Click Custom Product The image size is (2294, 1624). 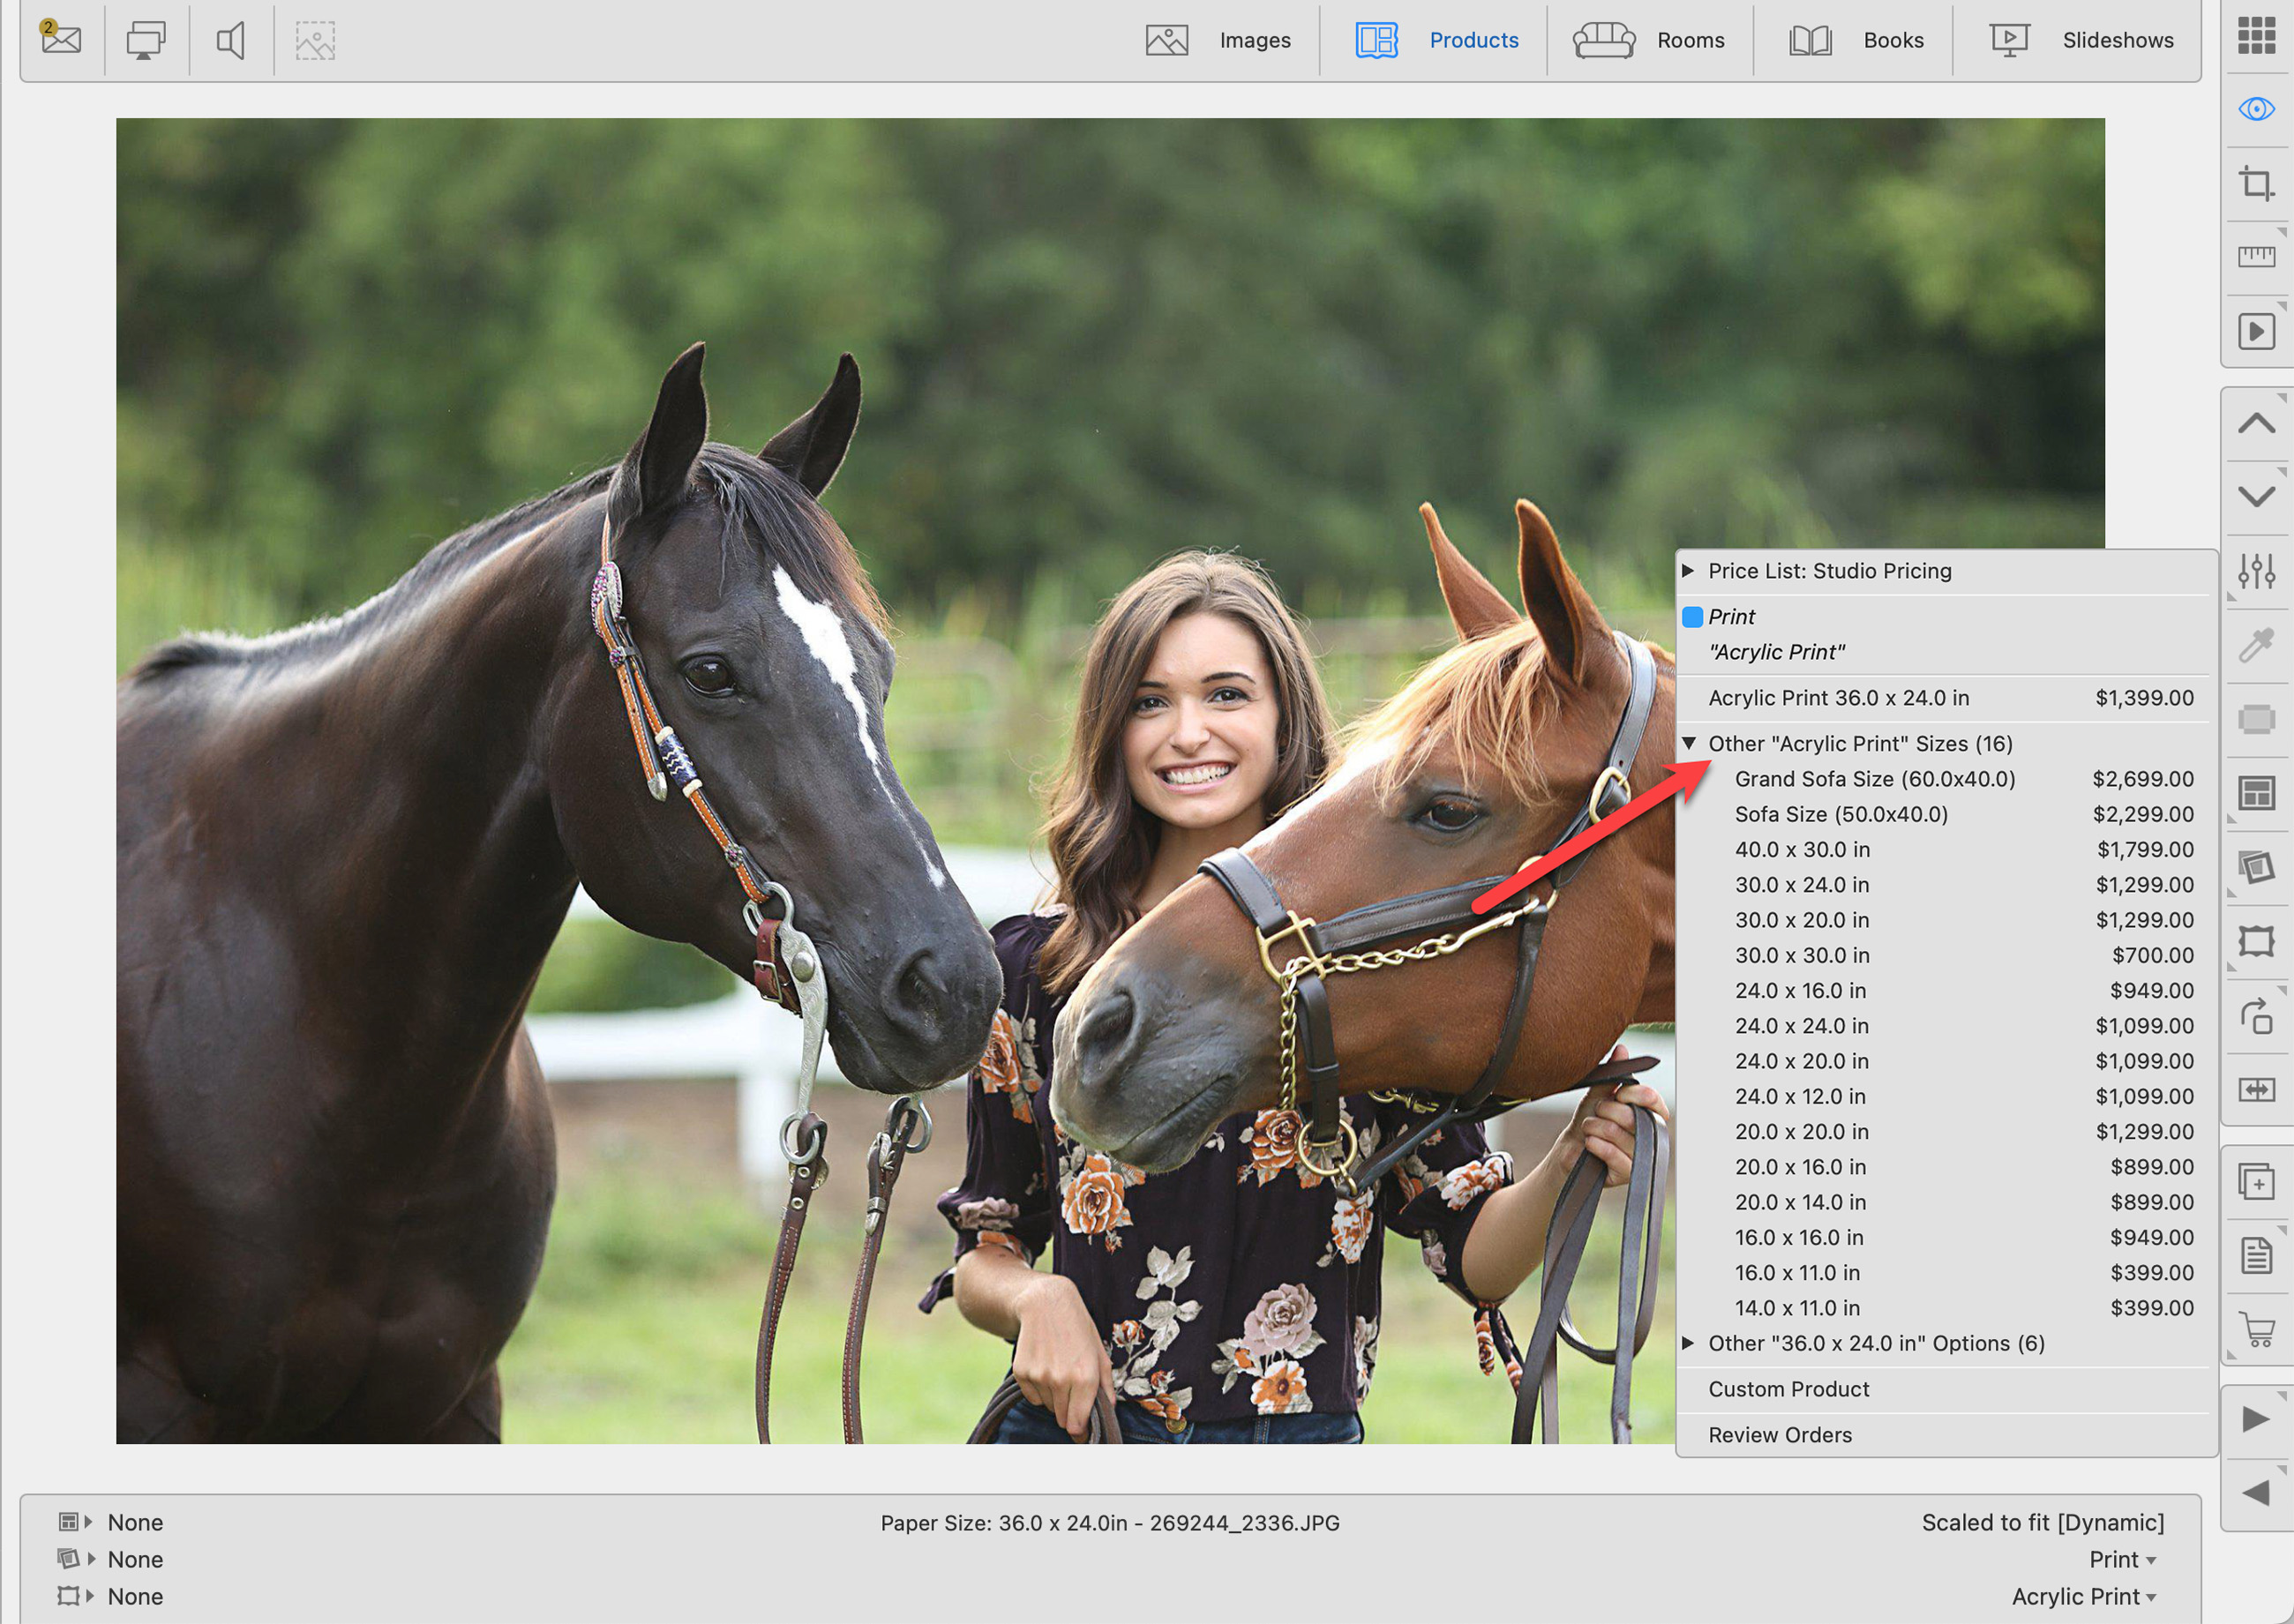[x=1788, y=1389]
